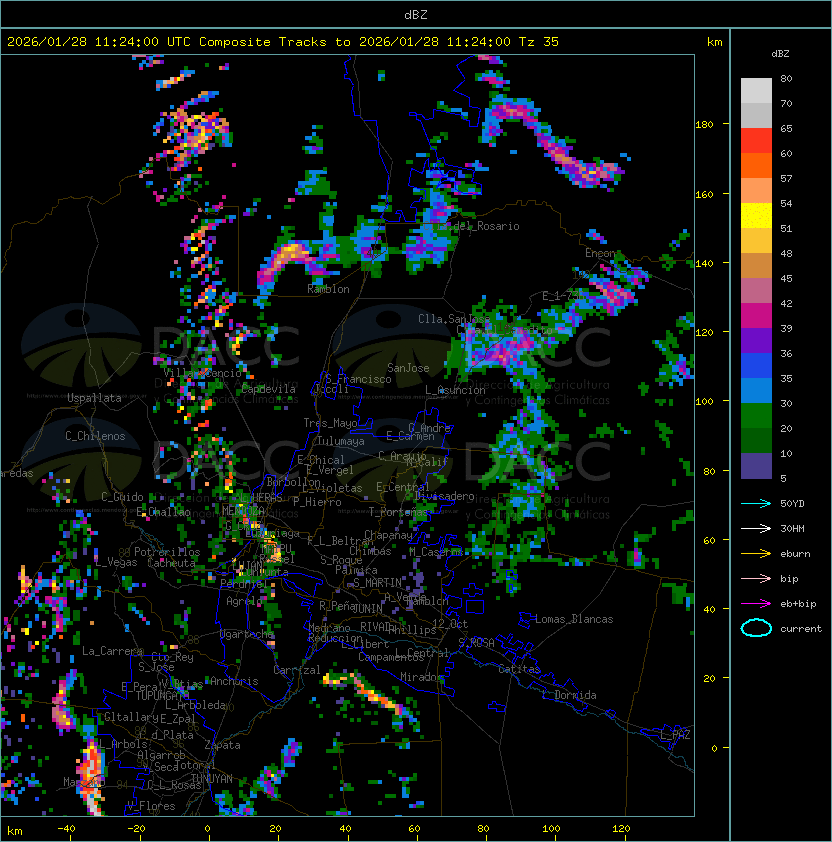Click the '80' legend value label
This screenshot has height=842, width=832.
786,78
